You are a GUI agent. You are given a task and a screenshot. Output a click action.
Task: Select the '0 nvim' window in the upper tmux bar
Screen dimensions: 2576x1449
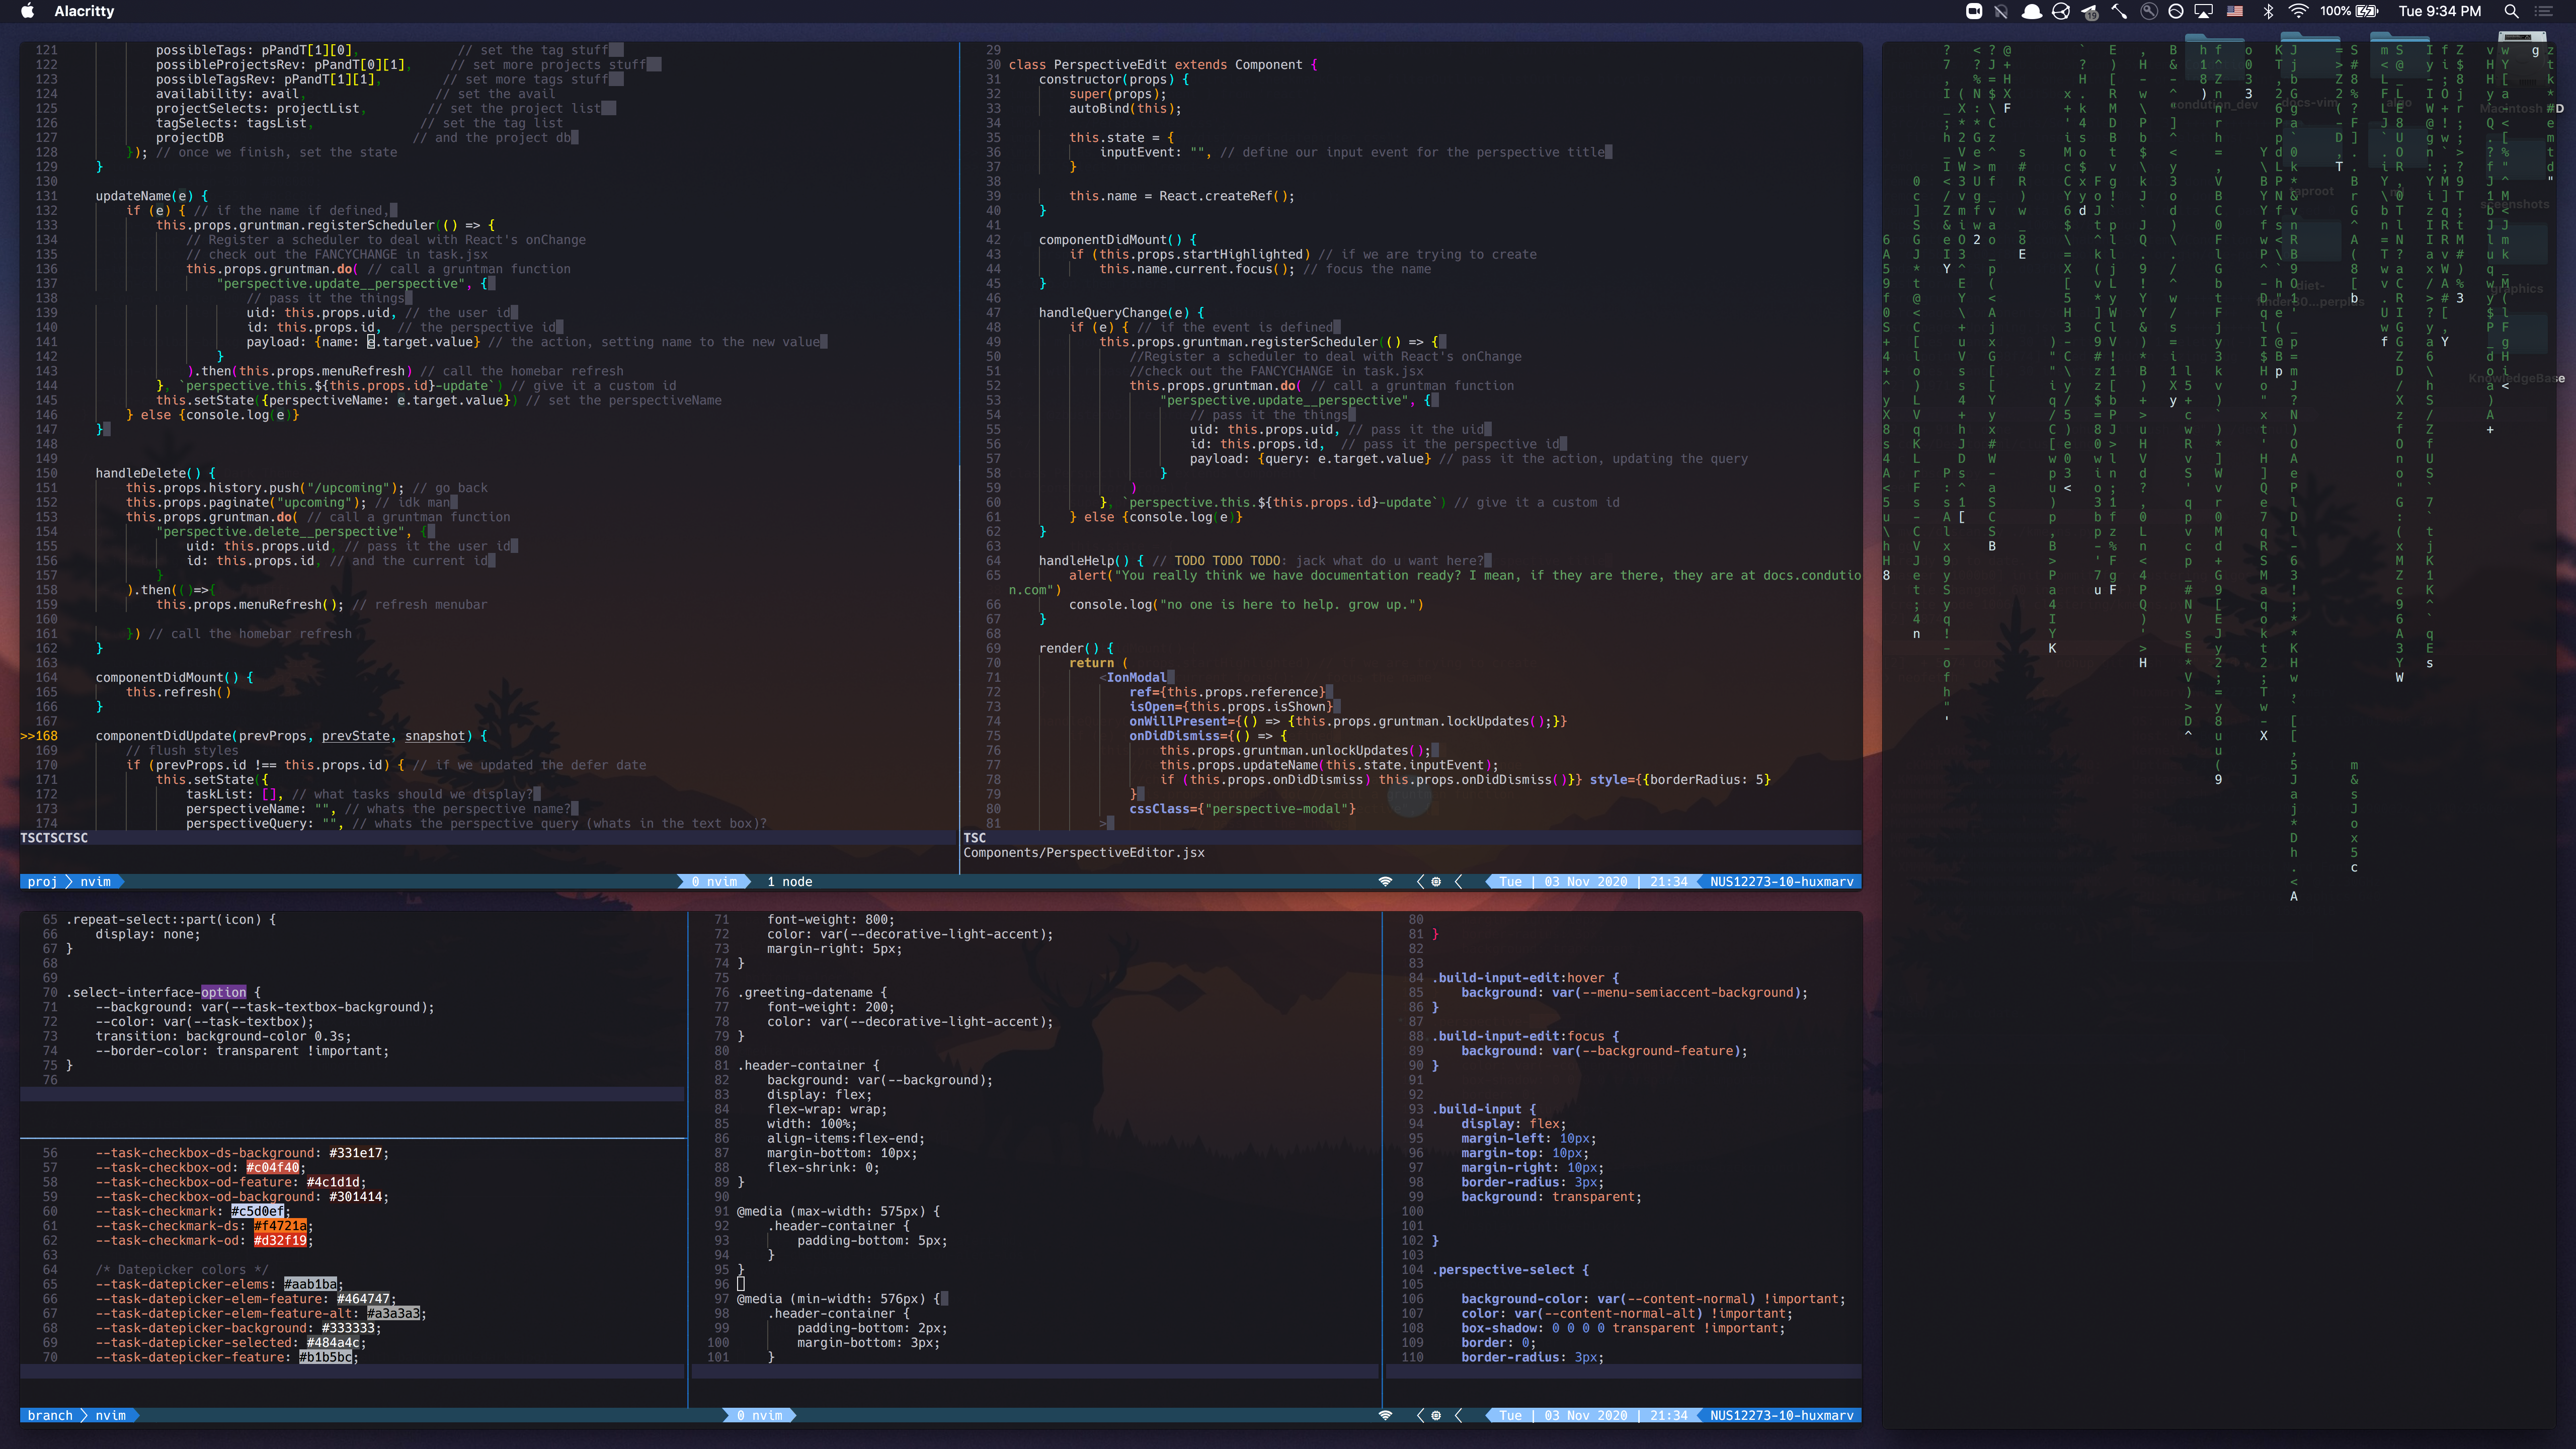pos(714,881)
